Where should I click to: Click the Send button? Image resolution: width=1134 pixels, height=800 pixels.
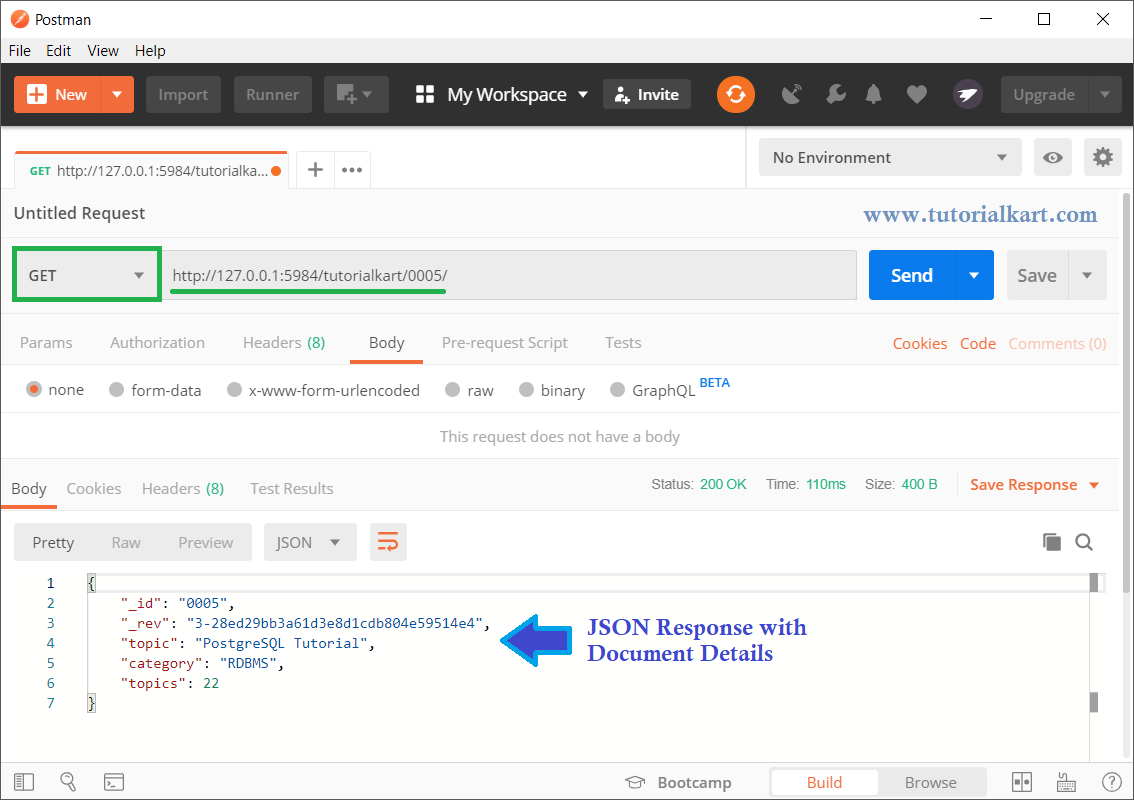[x=911, y=274]
